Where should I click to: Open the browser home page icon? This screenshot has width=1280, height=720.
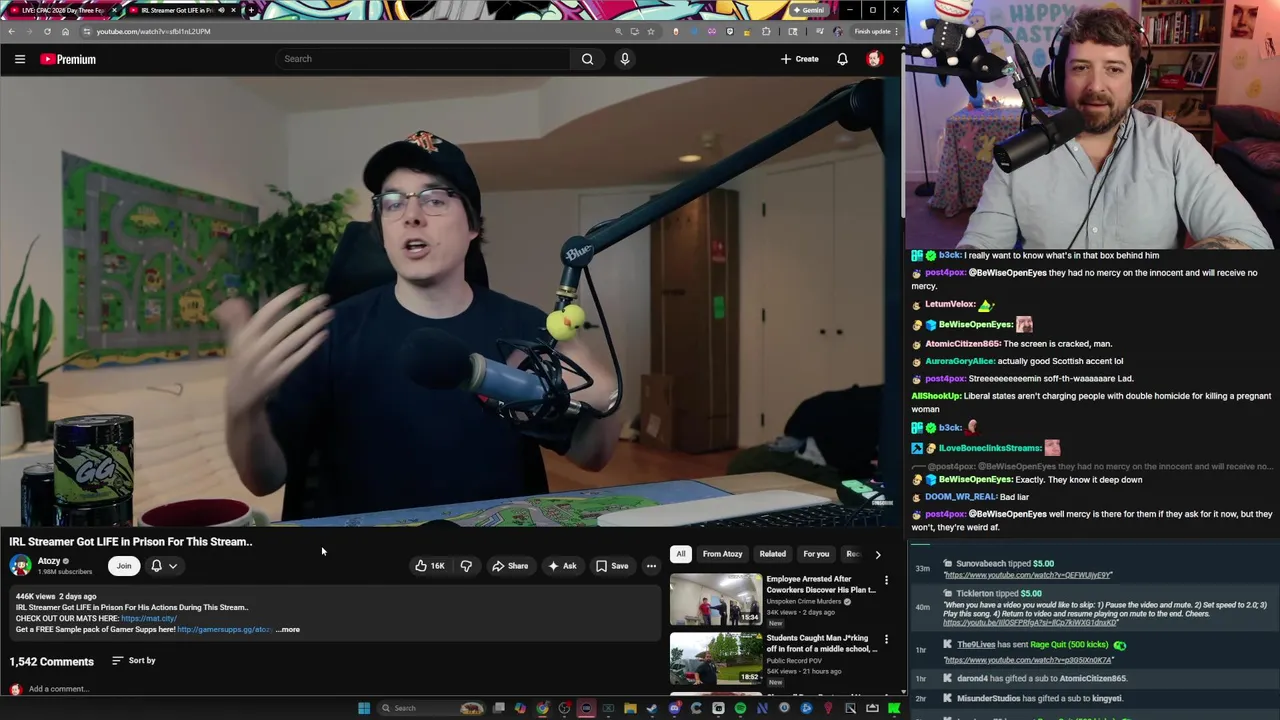pyautogui.click(x=65, y=31)
